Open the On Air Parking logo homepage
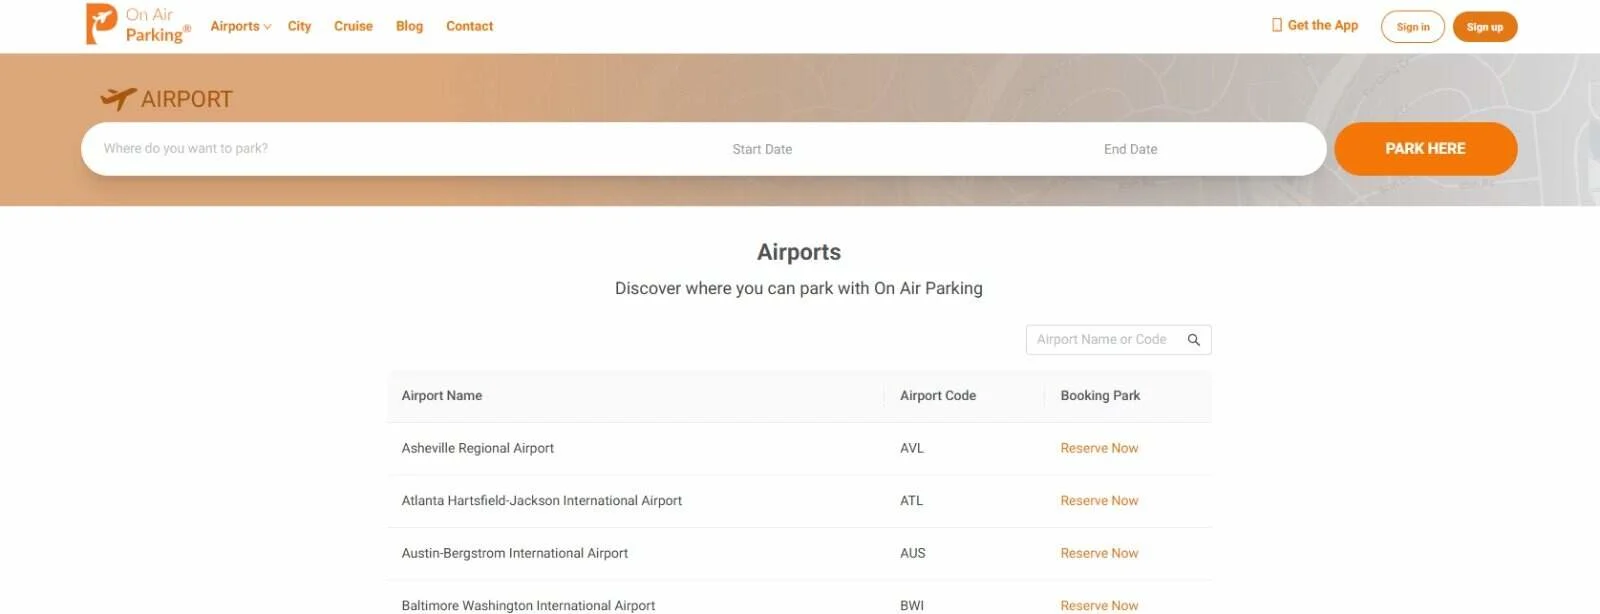The width and height of the screenshot is (1600, 614). coord(138,25)
